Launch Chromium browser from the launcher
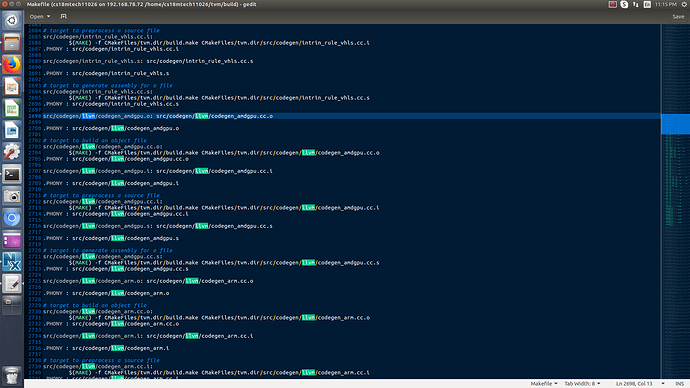 [x=12, y=218]
